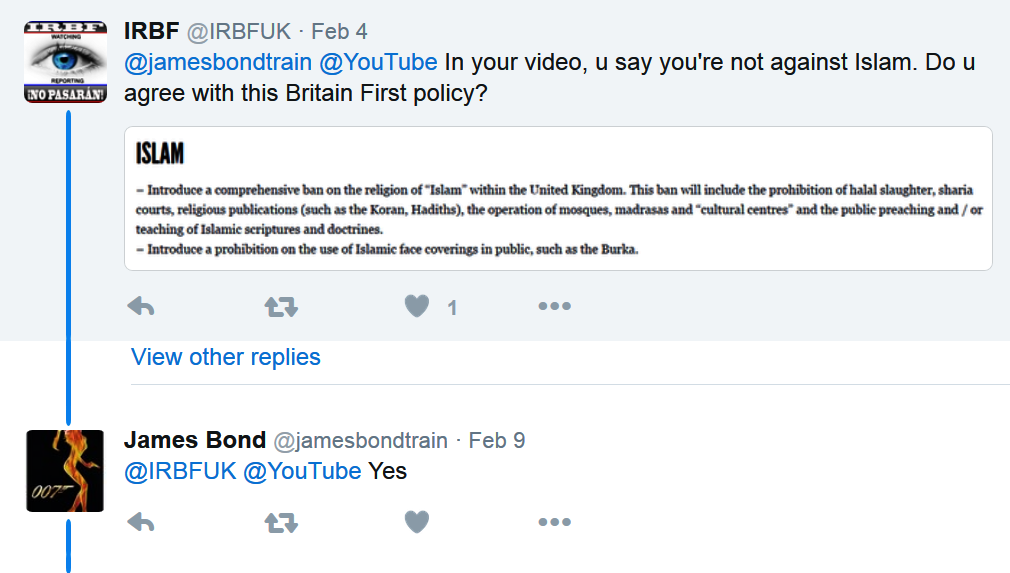Open James Bond's 007 avatar

(x=65, y=471)
